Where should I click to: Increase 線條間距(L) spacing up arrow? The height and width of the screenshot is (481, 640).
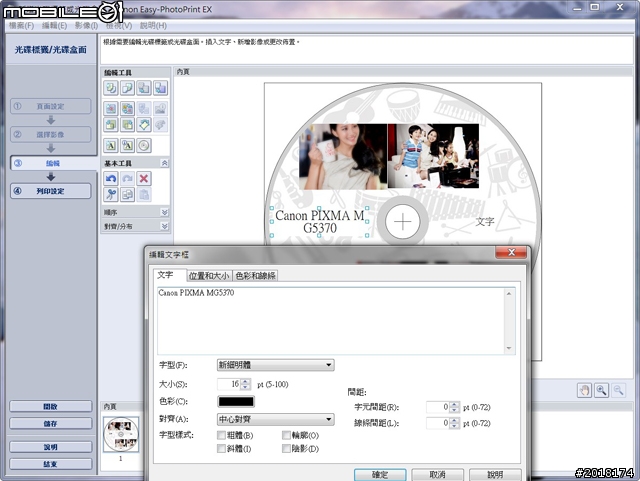(455, 421)
